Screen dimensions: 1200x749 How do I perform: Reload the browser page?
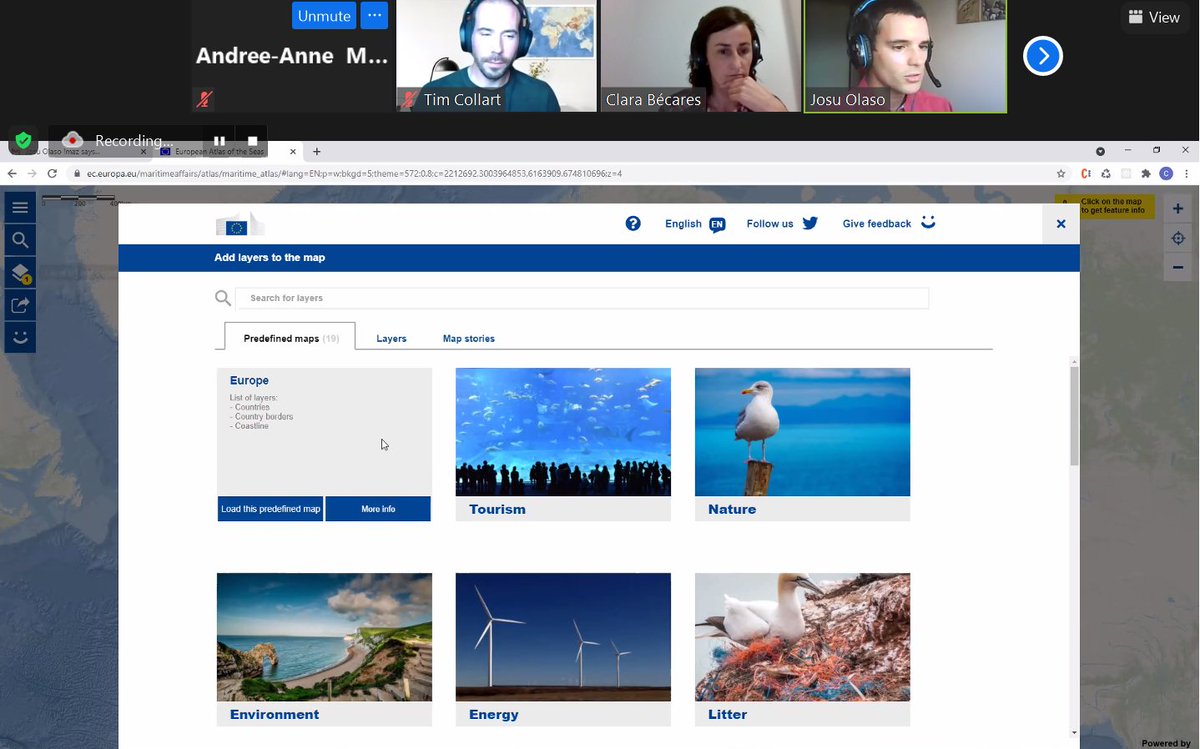52,173
